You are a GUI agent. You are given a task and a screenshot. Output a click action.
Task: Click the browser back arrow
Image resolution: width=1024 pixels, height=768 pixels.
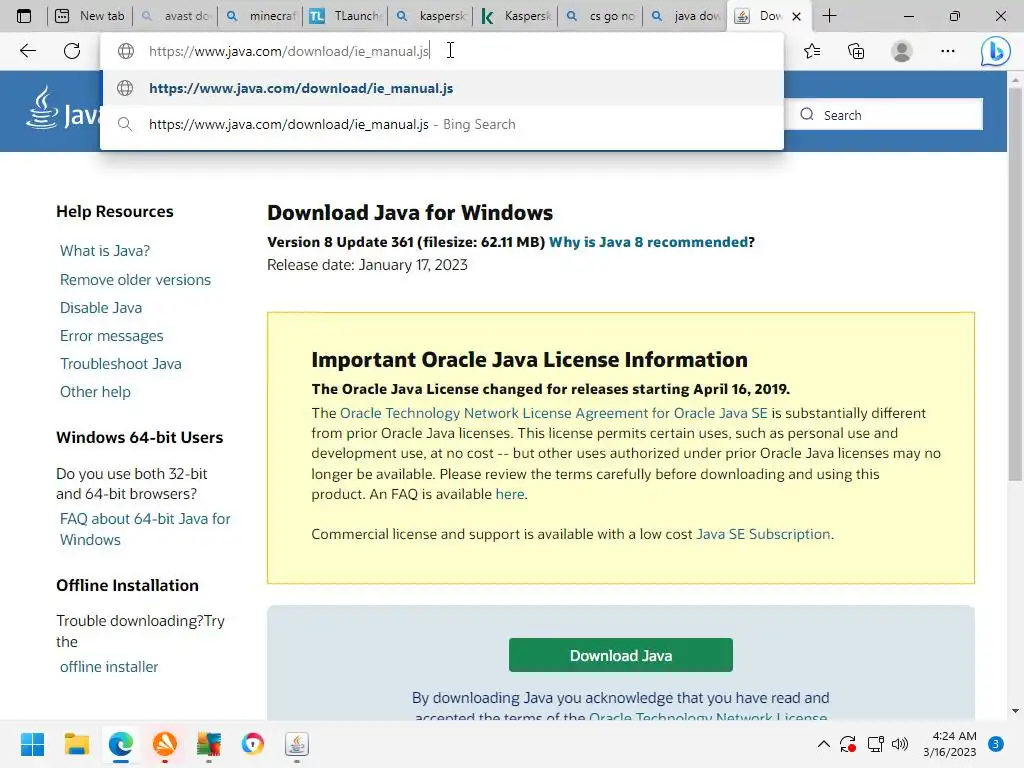coord(27,51)
